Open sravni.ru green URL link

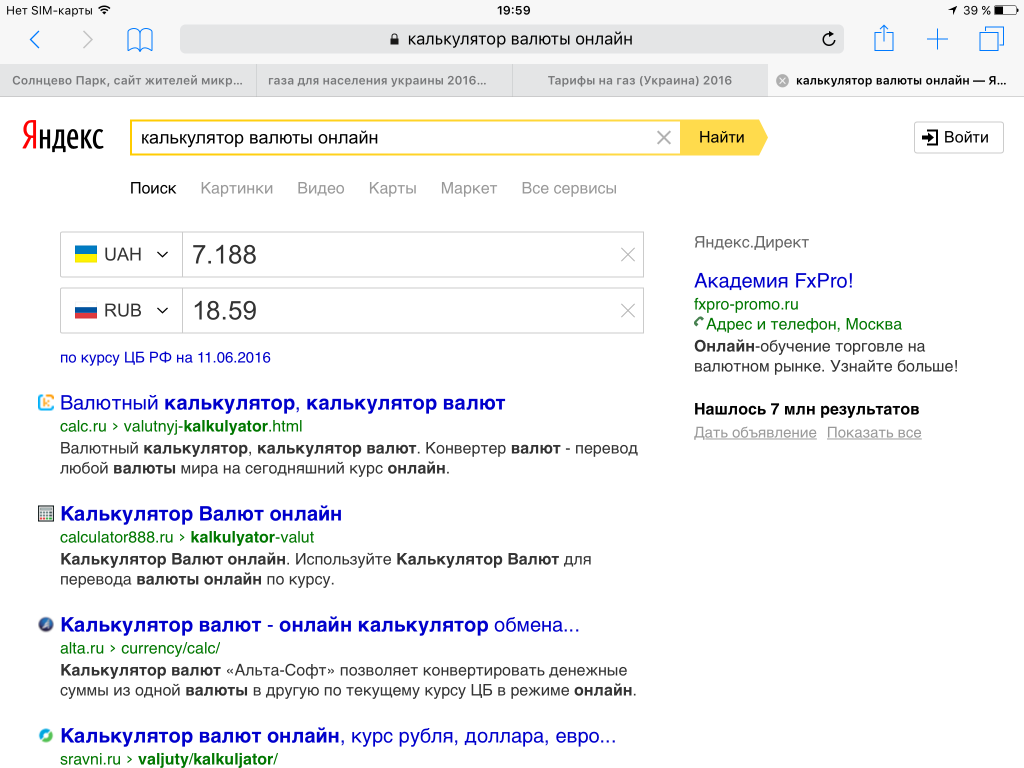168,759
